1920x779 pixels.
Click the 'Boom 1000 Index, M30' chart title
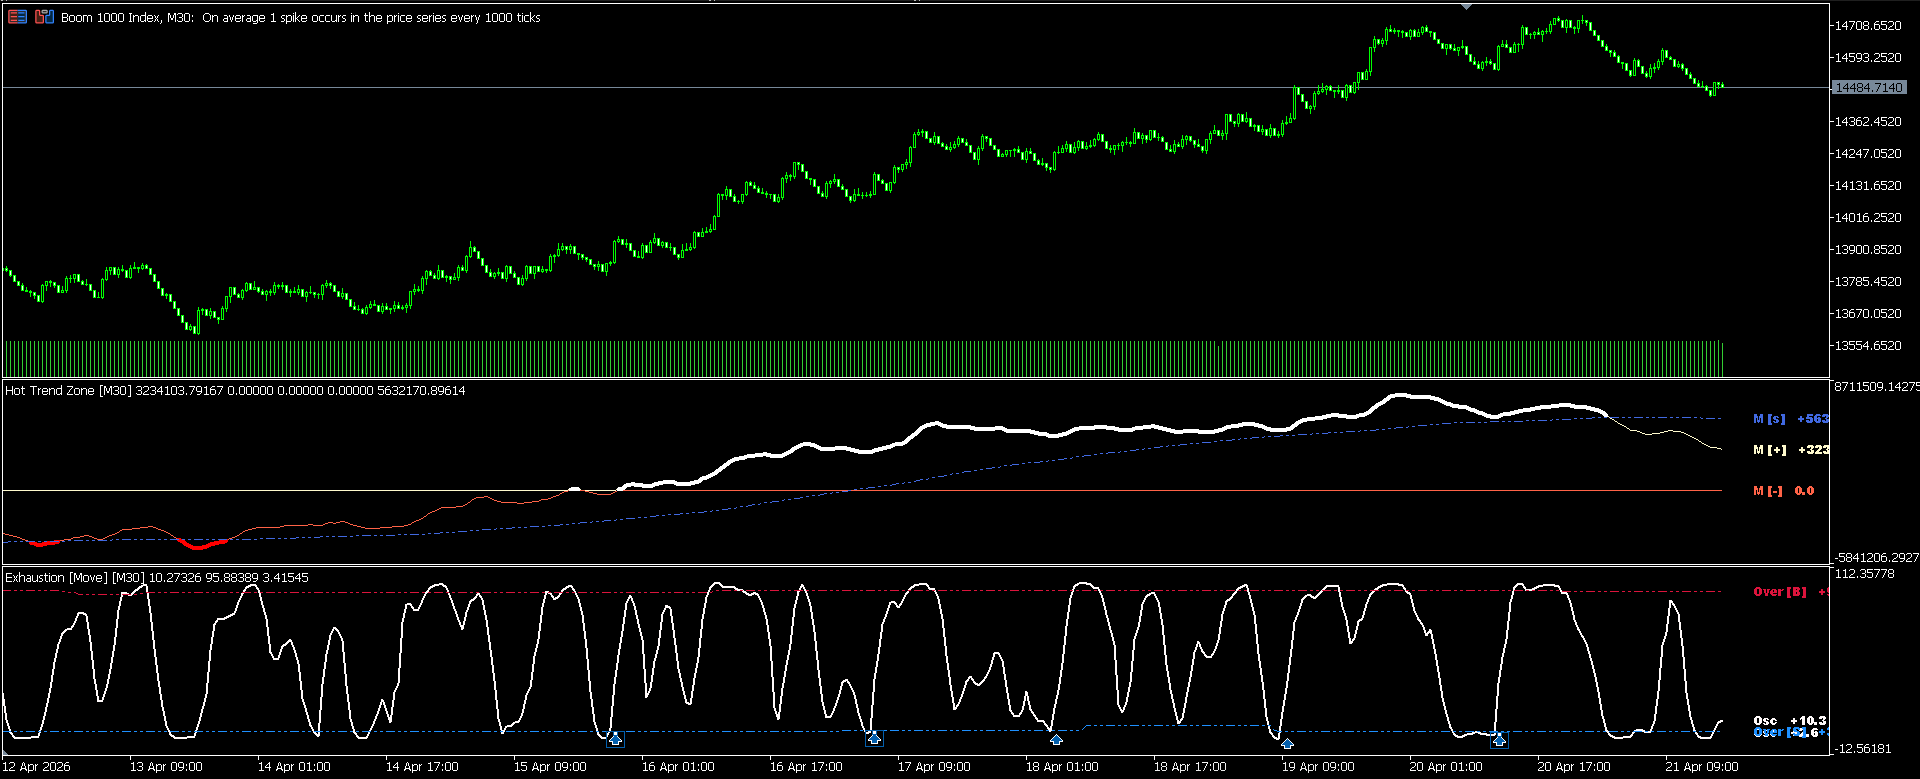pos(127,18)
